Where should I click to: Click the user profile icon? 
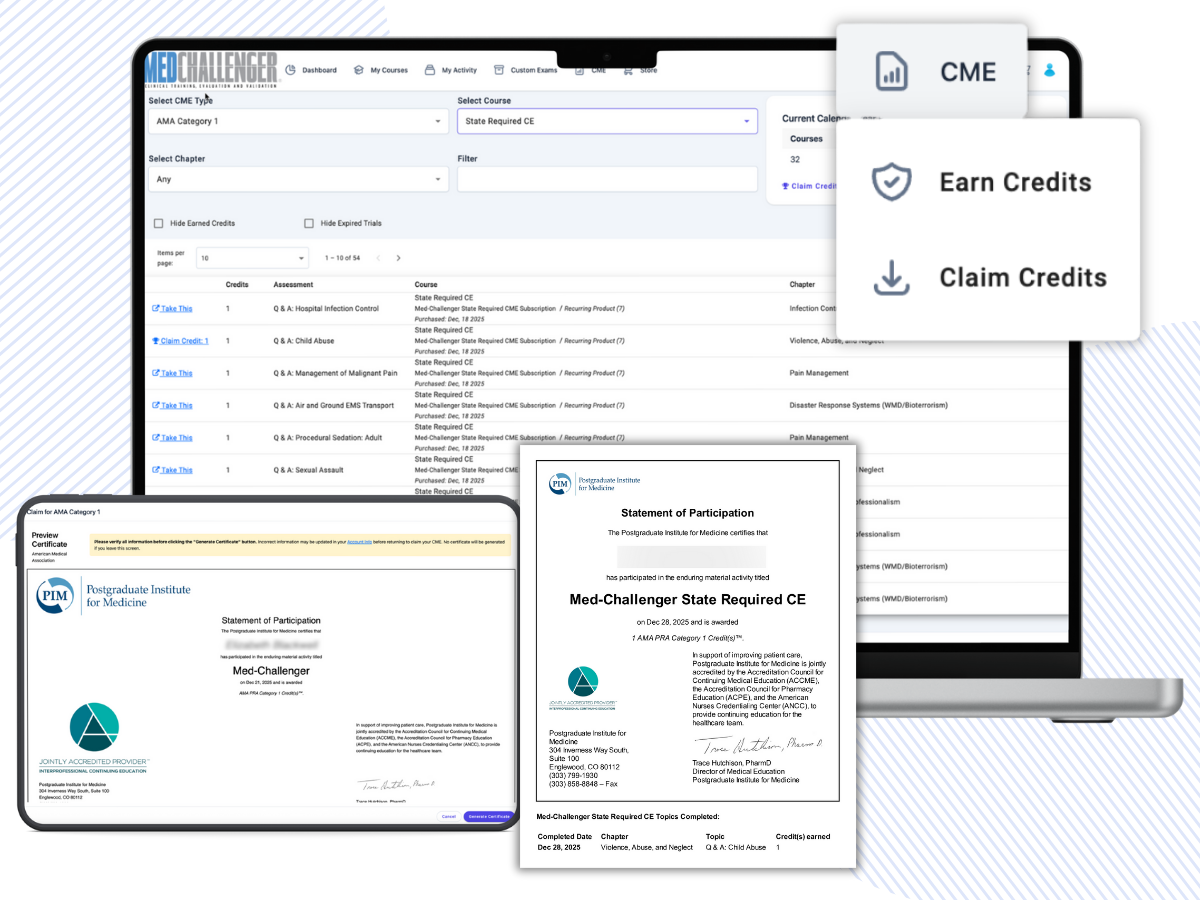click(1048, 70)
